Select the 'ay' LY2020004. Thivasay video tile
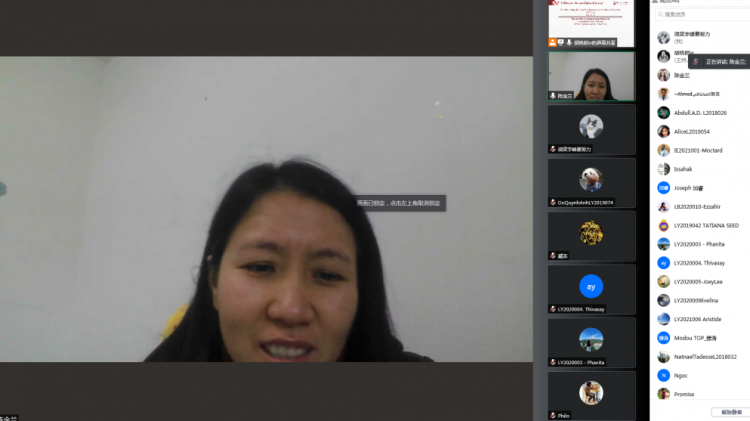The height and width of the screenshot is (421, 750). pyautogui.click(x=591, y=289)
